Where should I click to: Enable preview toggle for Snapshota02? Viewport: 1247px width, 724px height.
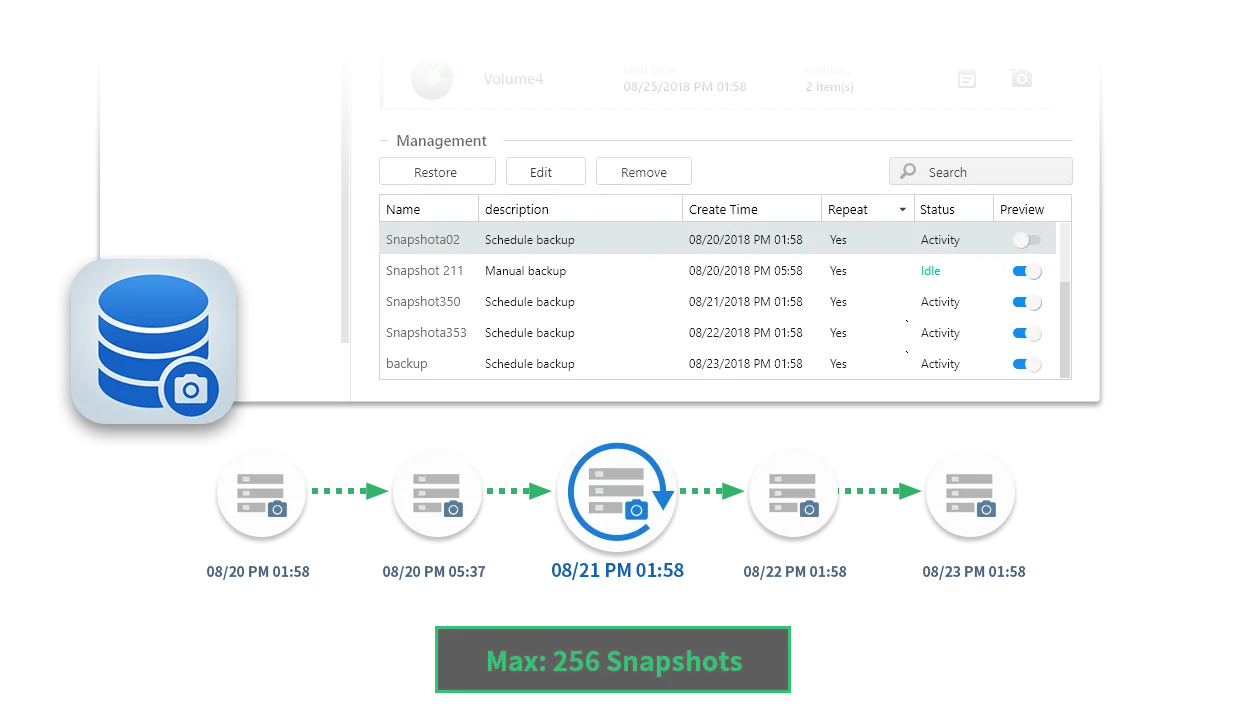coord(1027,240)
